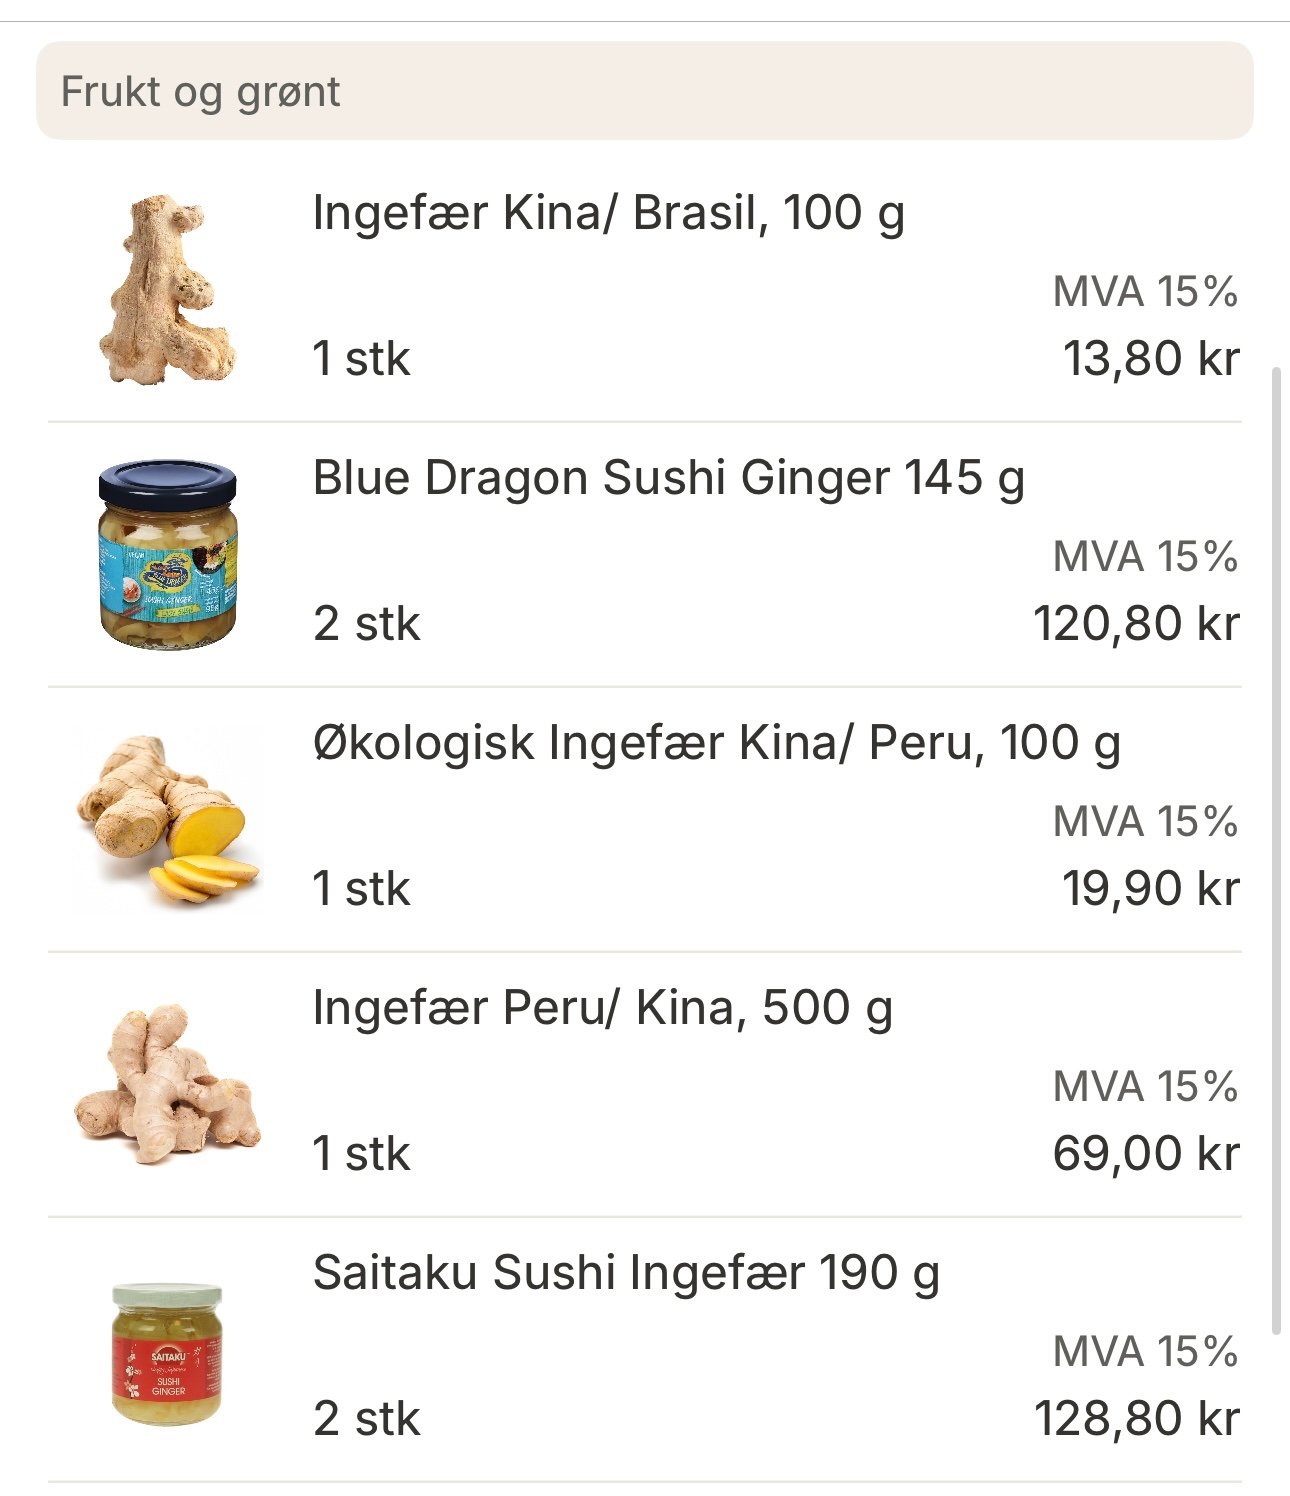
Task: Open Ingefær Peru/ Kina, 500 g title
Action: point(602,1008)
